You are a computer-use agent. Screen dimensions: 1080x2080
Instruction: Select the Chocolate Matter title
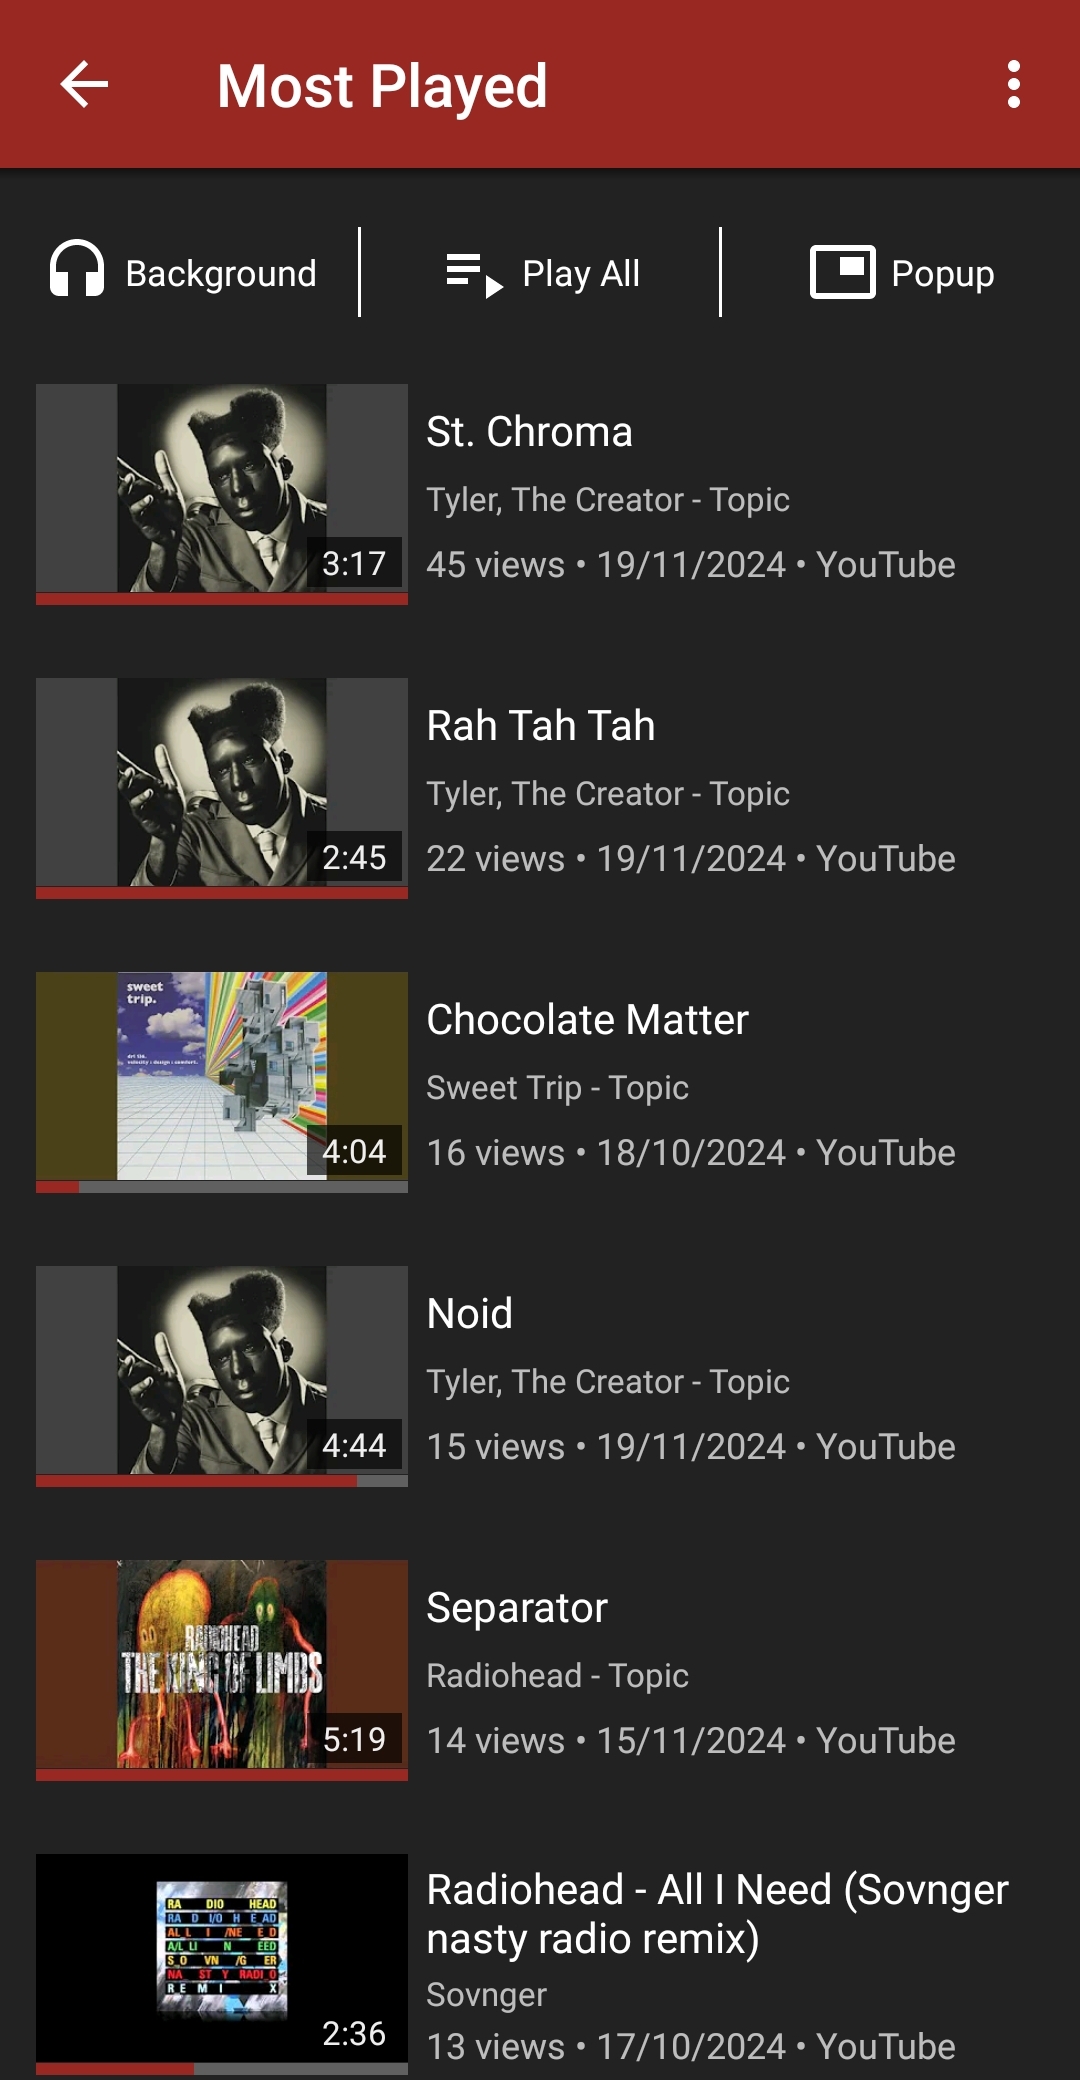(587, 1020)
